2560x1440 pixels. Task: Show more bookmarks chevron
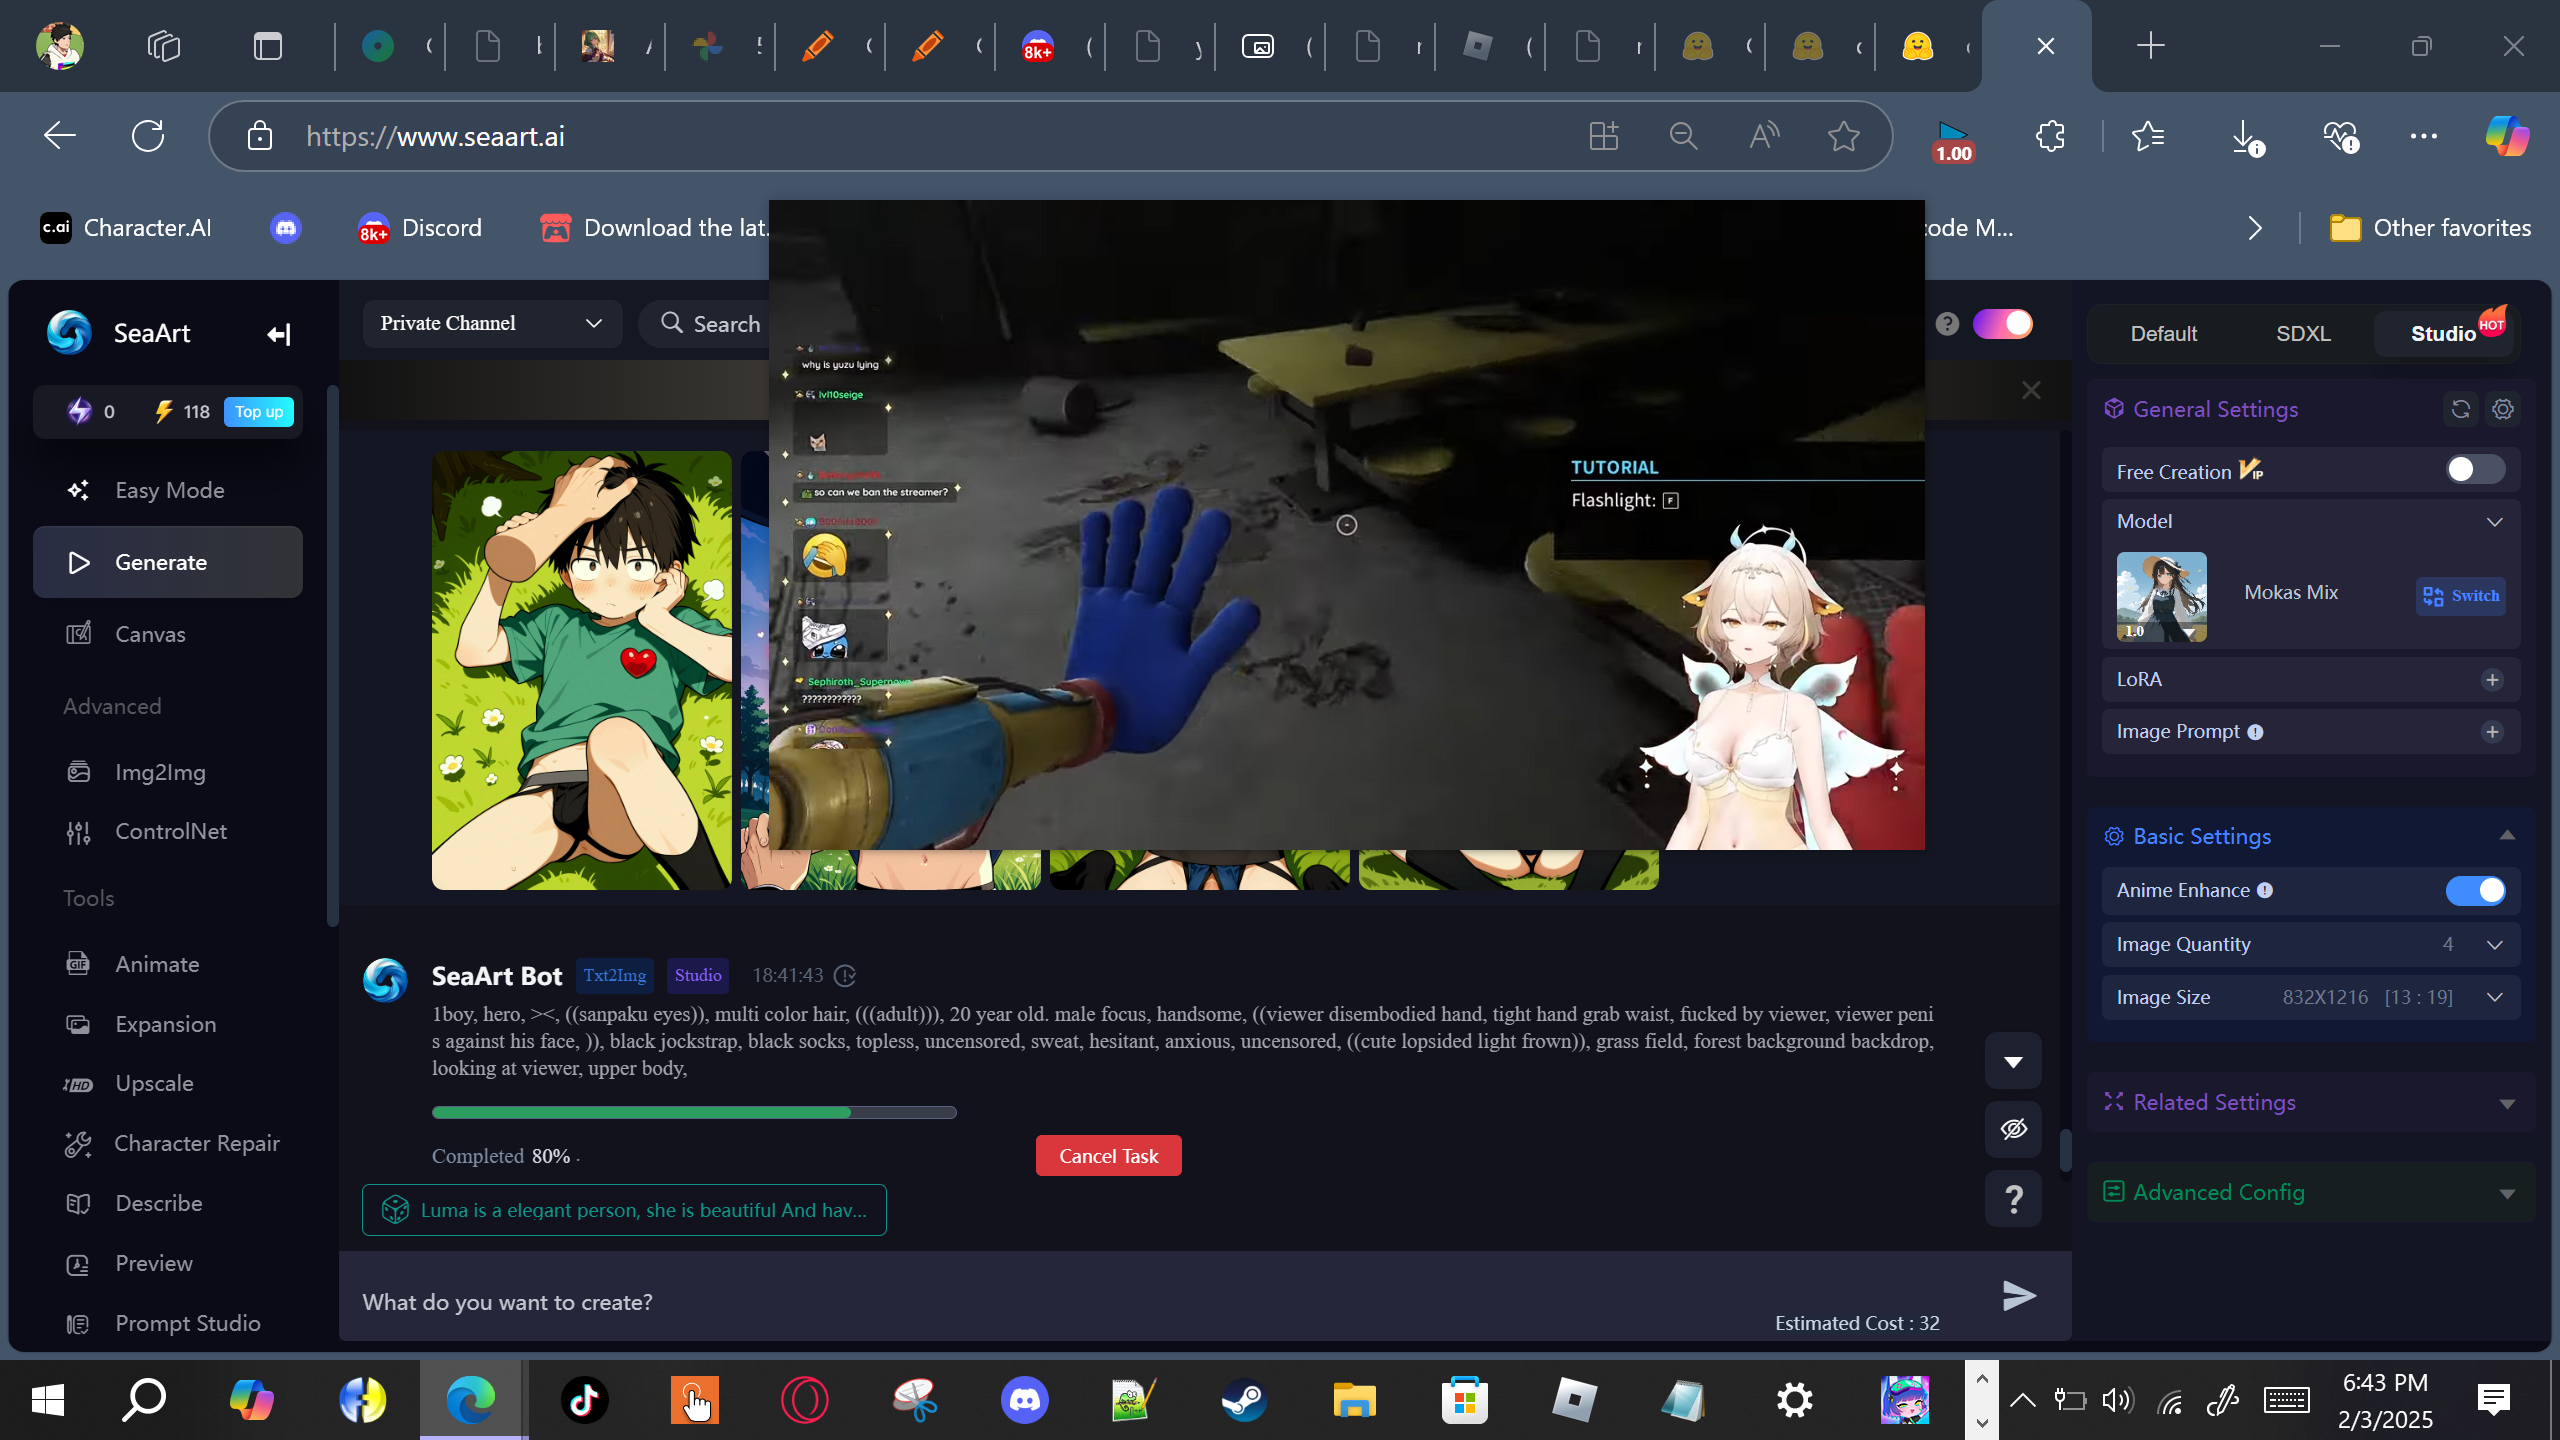pyautogui.click(x=2255, y=228)
